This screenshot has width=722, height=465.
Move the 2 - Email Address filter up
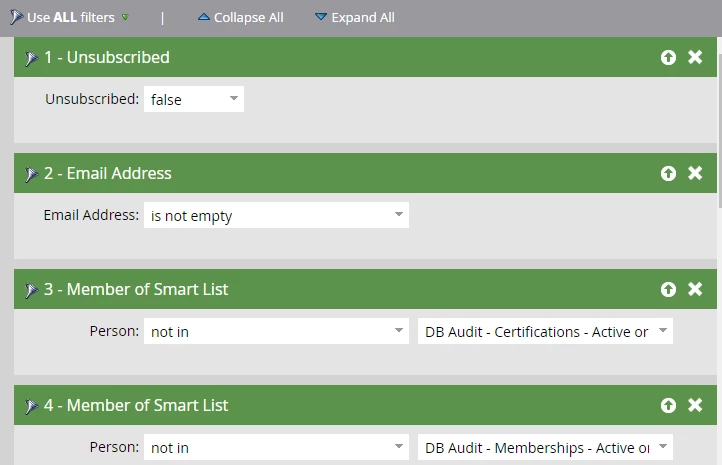point(668,174)
